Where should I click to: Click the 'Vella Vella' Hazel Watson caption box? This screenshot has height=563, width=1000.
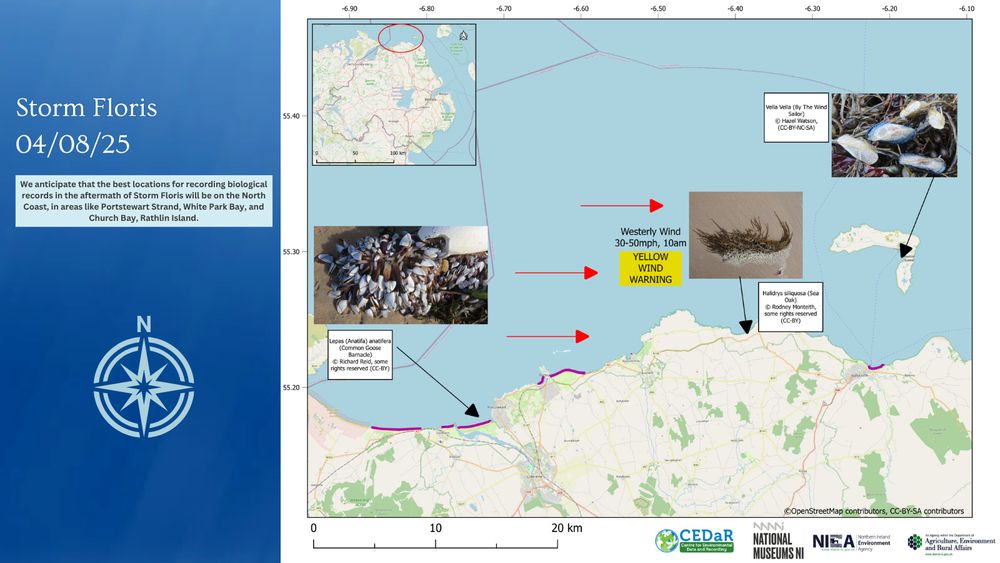(796, 117)
